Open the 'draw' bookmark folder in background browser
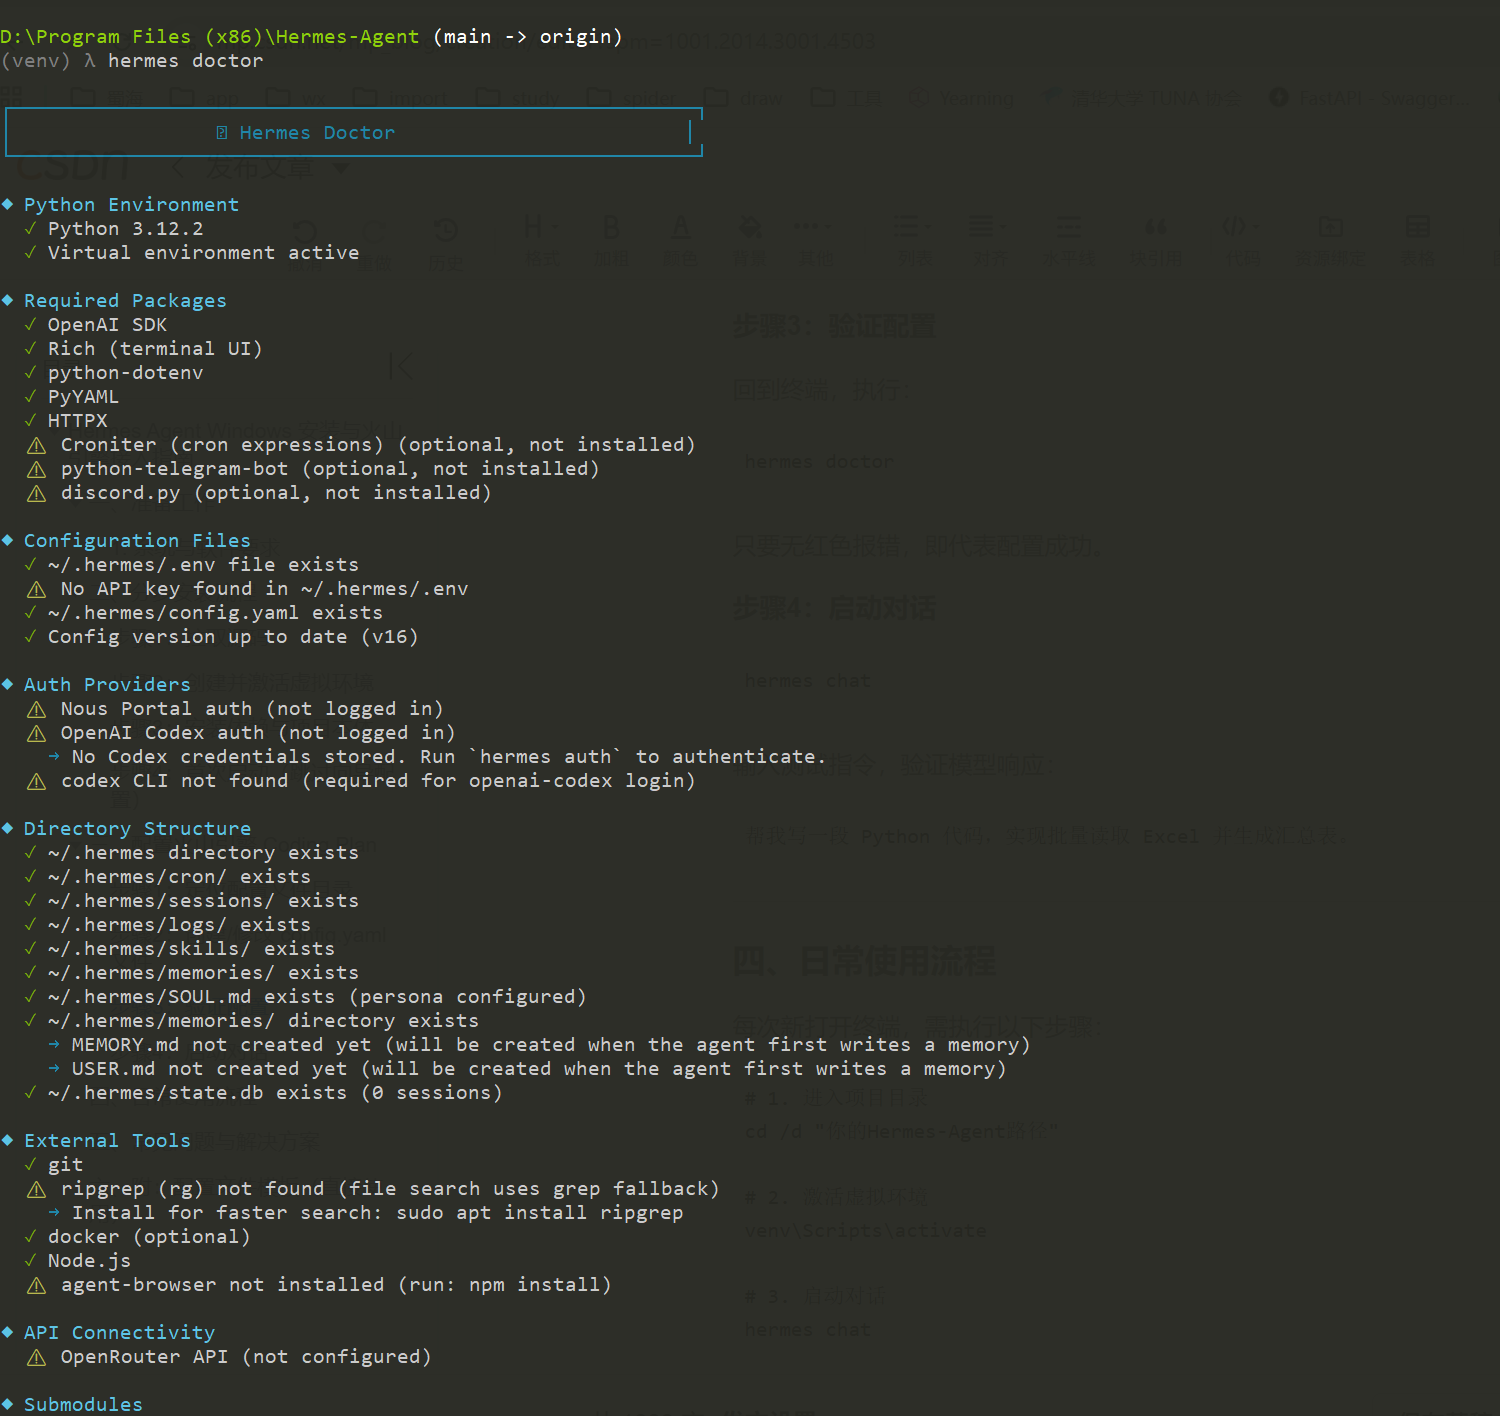This screenshot has height=1416, width=1500. click(744, 97)
